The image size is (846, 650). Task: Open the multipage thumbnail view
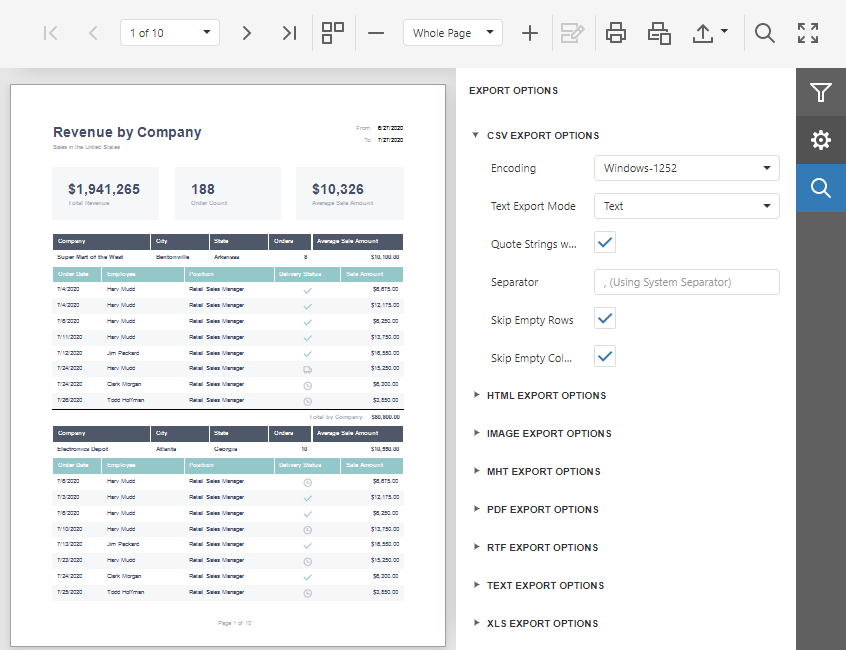pos(332,32)
